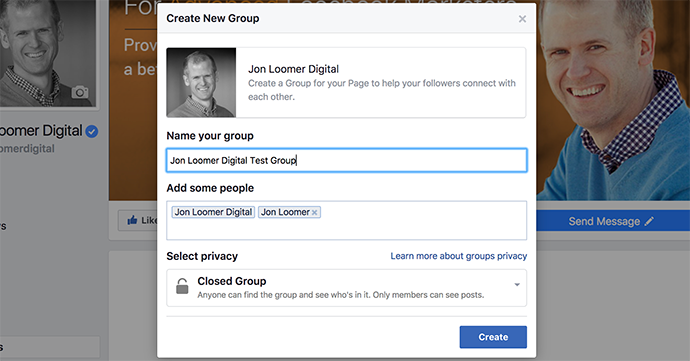Click the Name your group text field

(x=346, y=160)
